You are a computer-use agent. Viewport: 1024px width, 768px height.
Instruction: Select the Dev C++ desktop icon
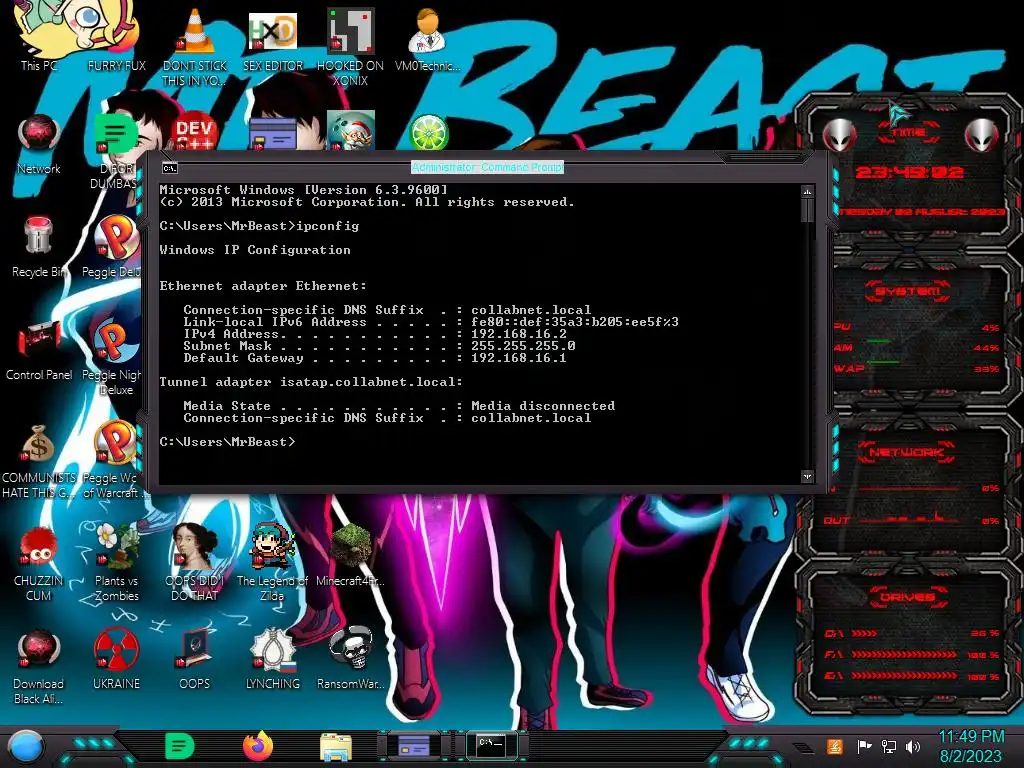(x=194, y=133)
